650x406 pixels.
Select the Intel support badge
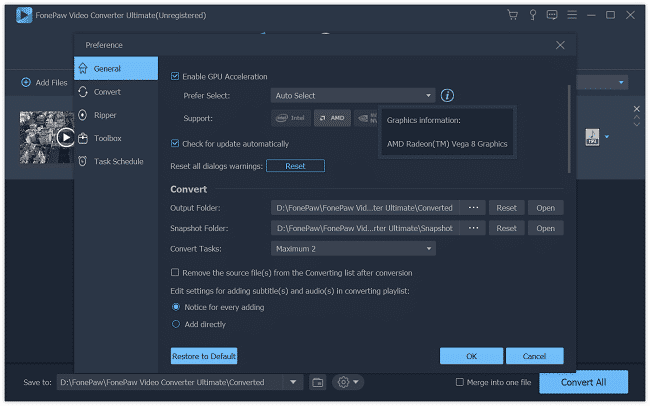(x=291, y=118)
